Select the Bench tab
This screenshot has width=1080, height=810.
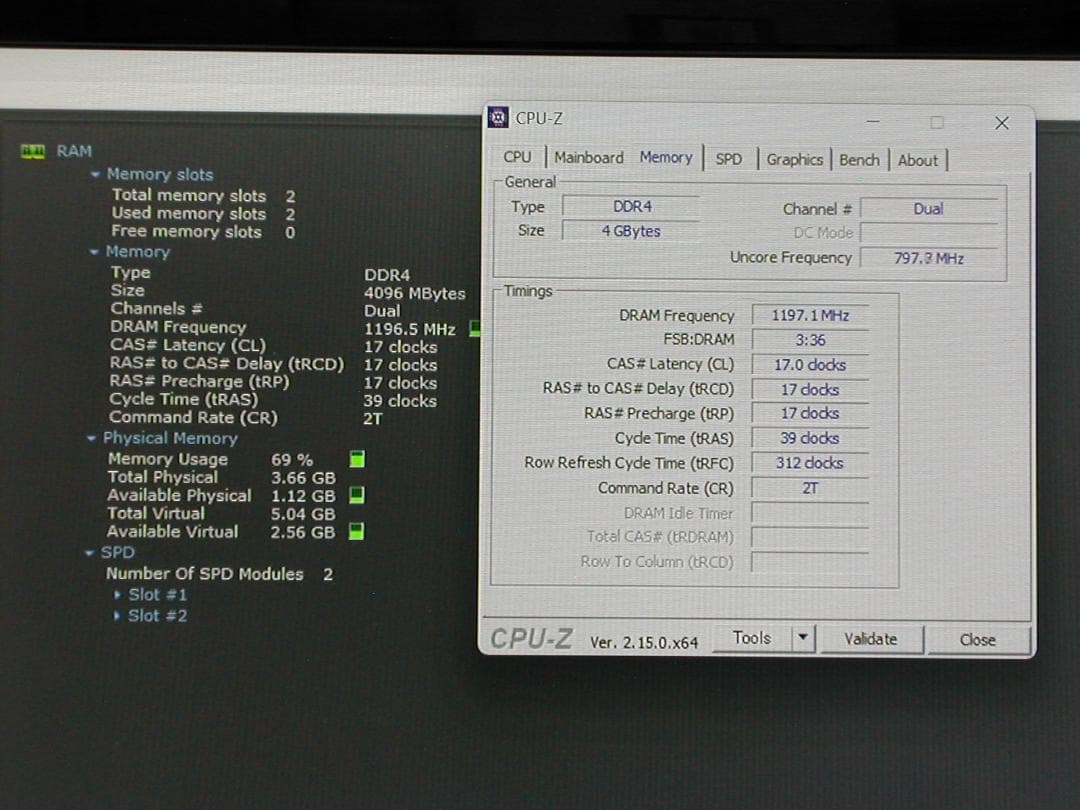coord(859,159)
